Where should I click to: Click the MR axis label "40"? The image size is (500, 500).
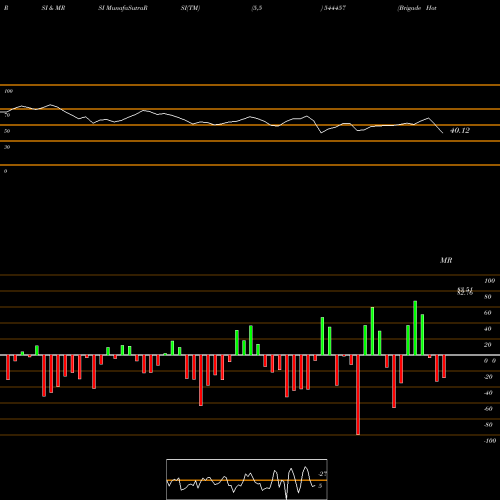(488, 329)
